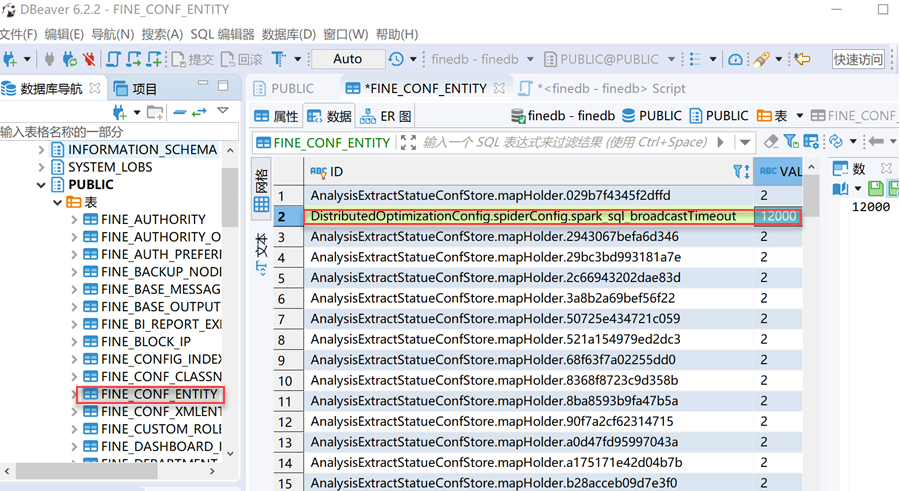This screenshot has width=900, height=491.
Task: Open dropdown next to new connection icon
Action: tap(26, 59)
